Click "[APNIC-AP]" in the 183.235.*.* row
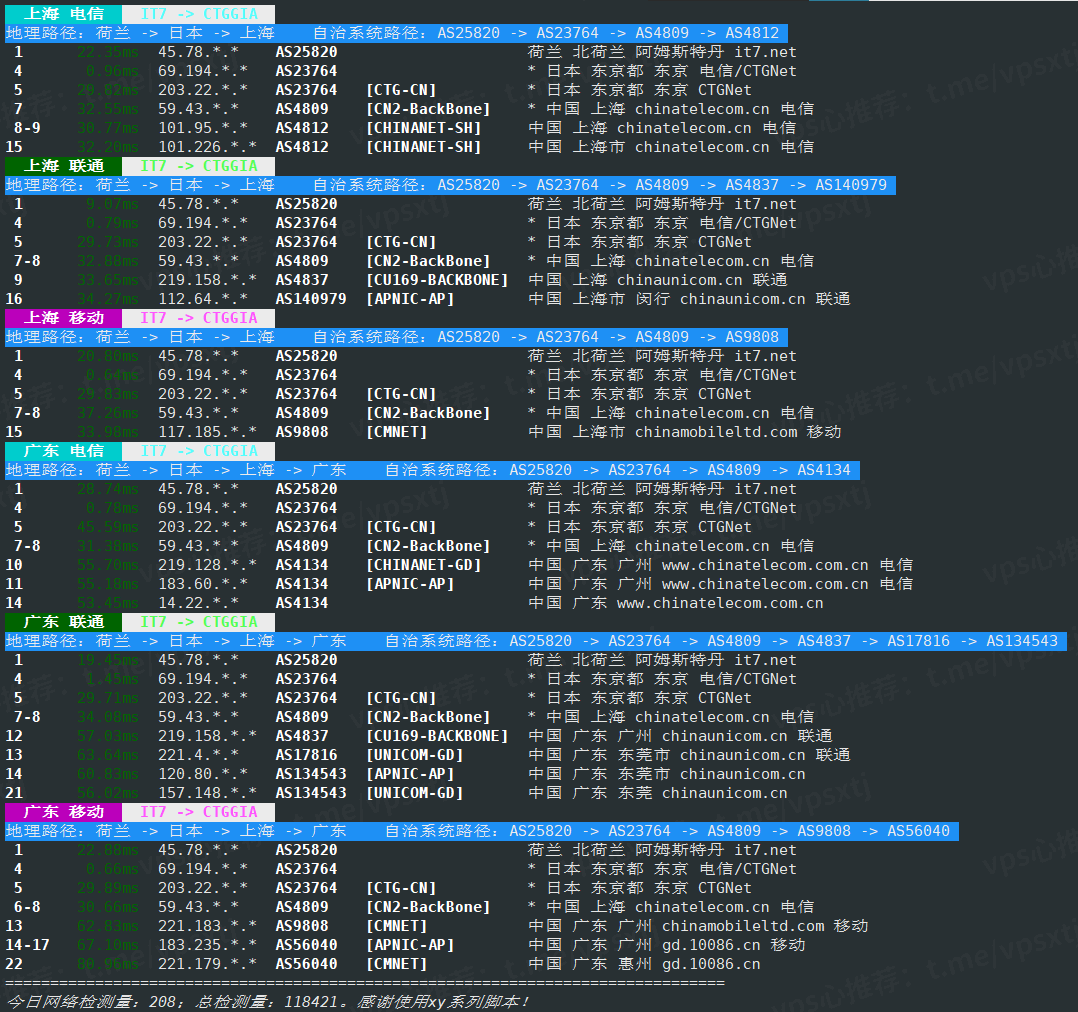1078x1012 pixels. [x=410, y=945]
